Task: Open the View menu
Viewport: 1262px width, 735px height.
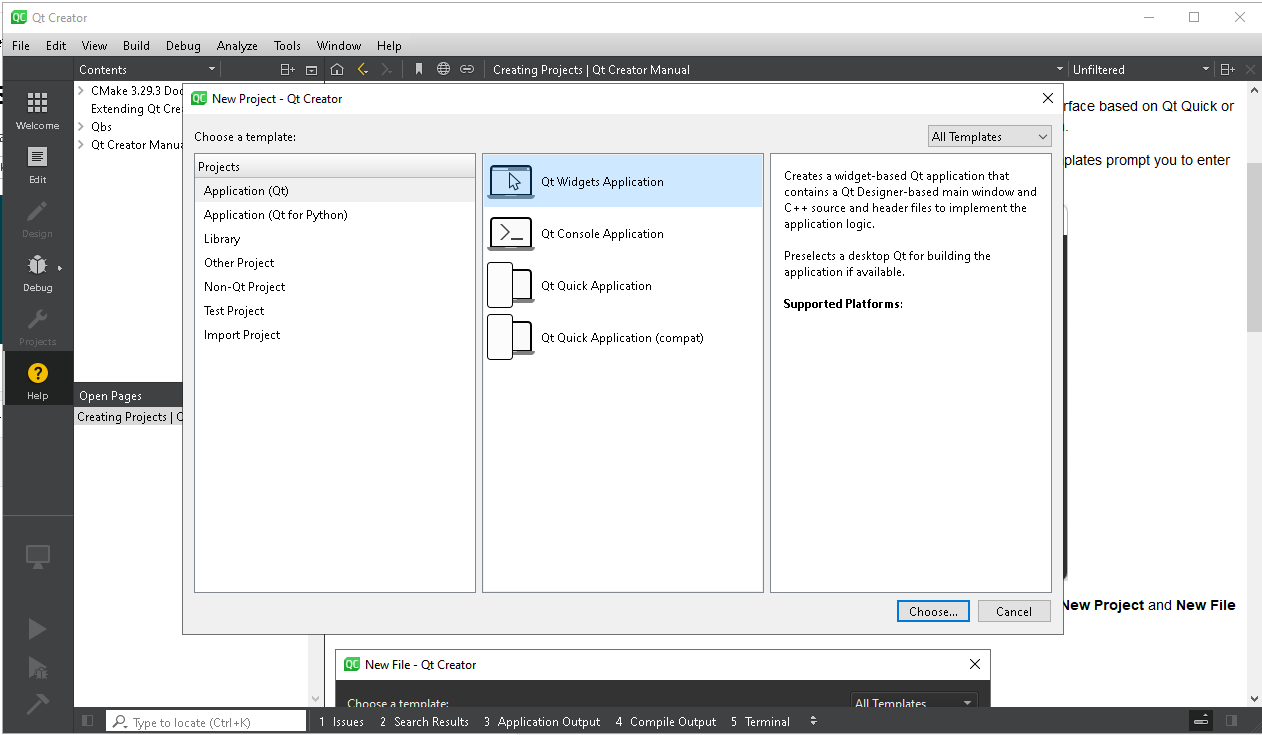Action: click(x=94, y=45)
